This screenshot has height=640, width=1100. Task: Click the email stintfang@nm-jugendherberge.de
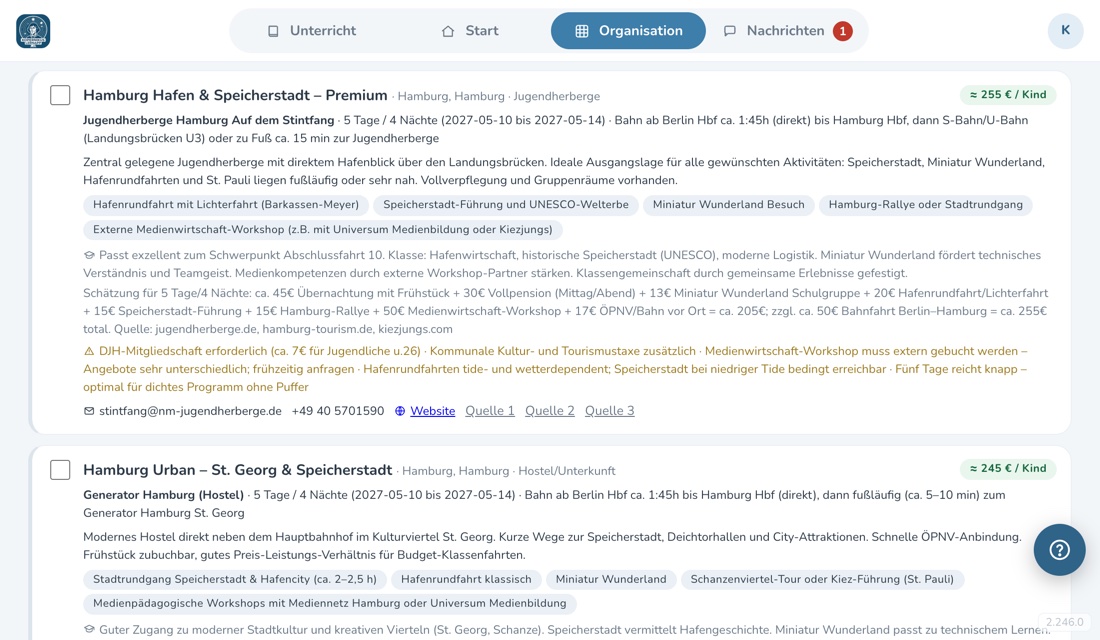190,411
